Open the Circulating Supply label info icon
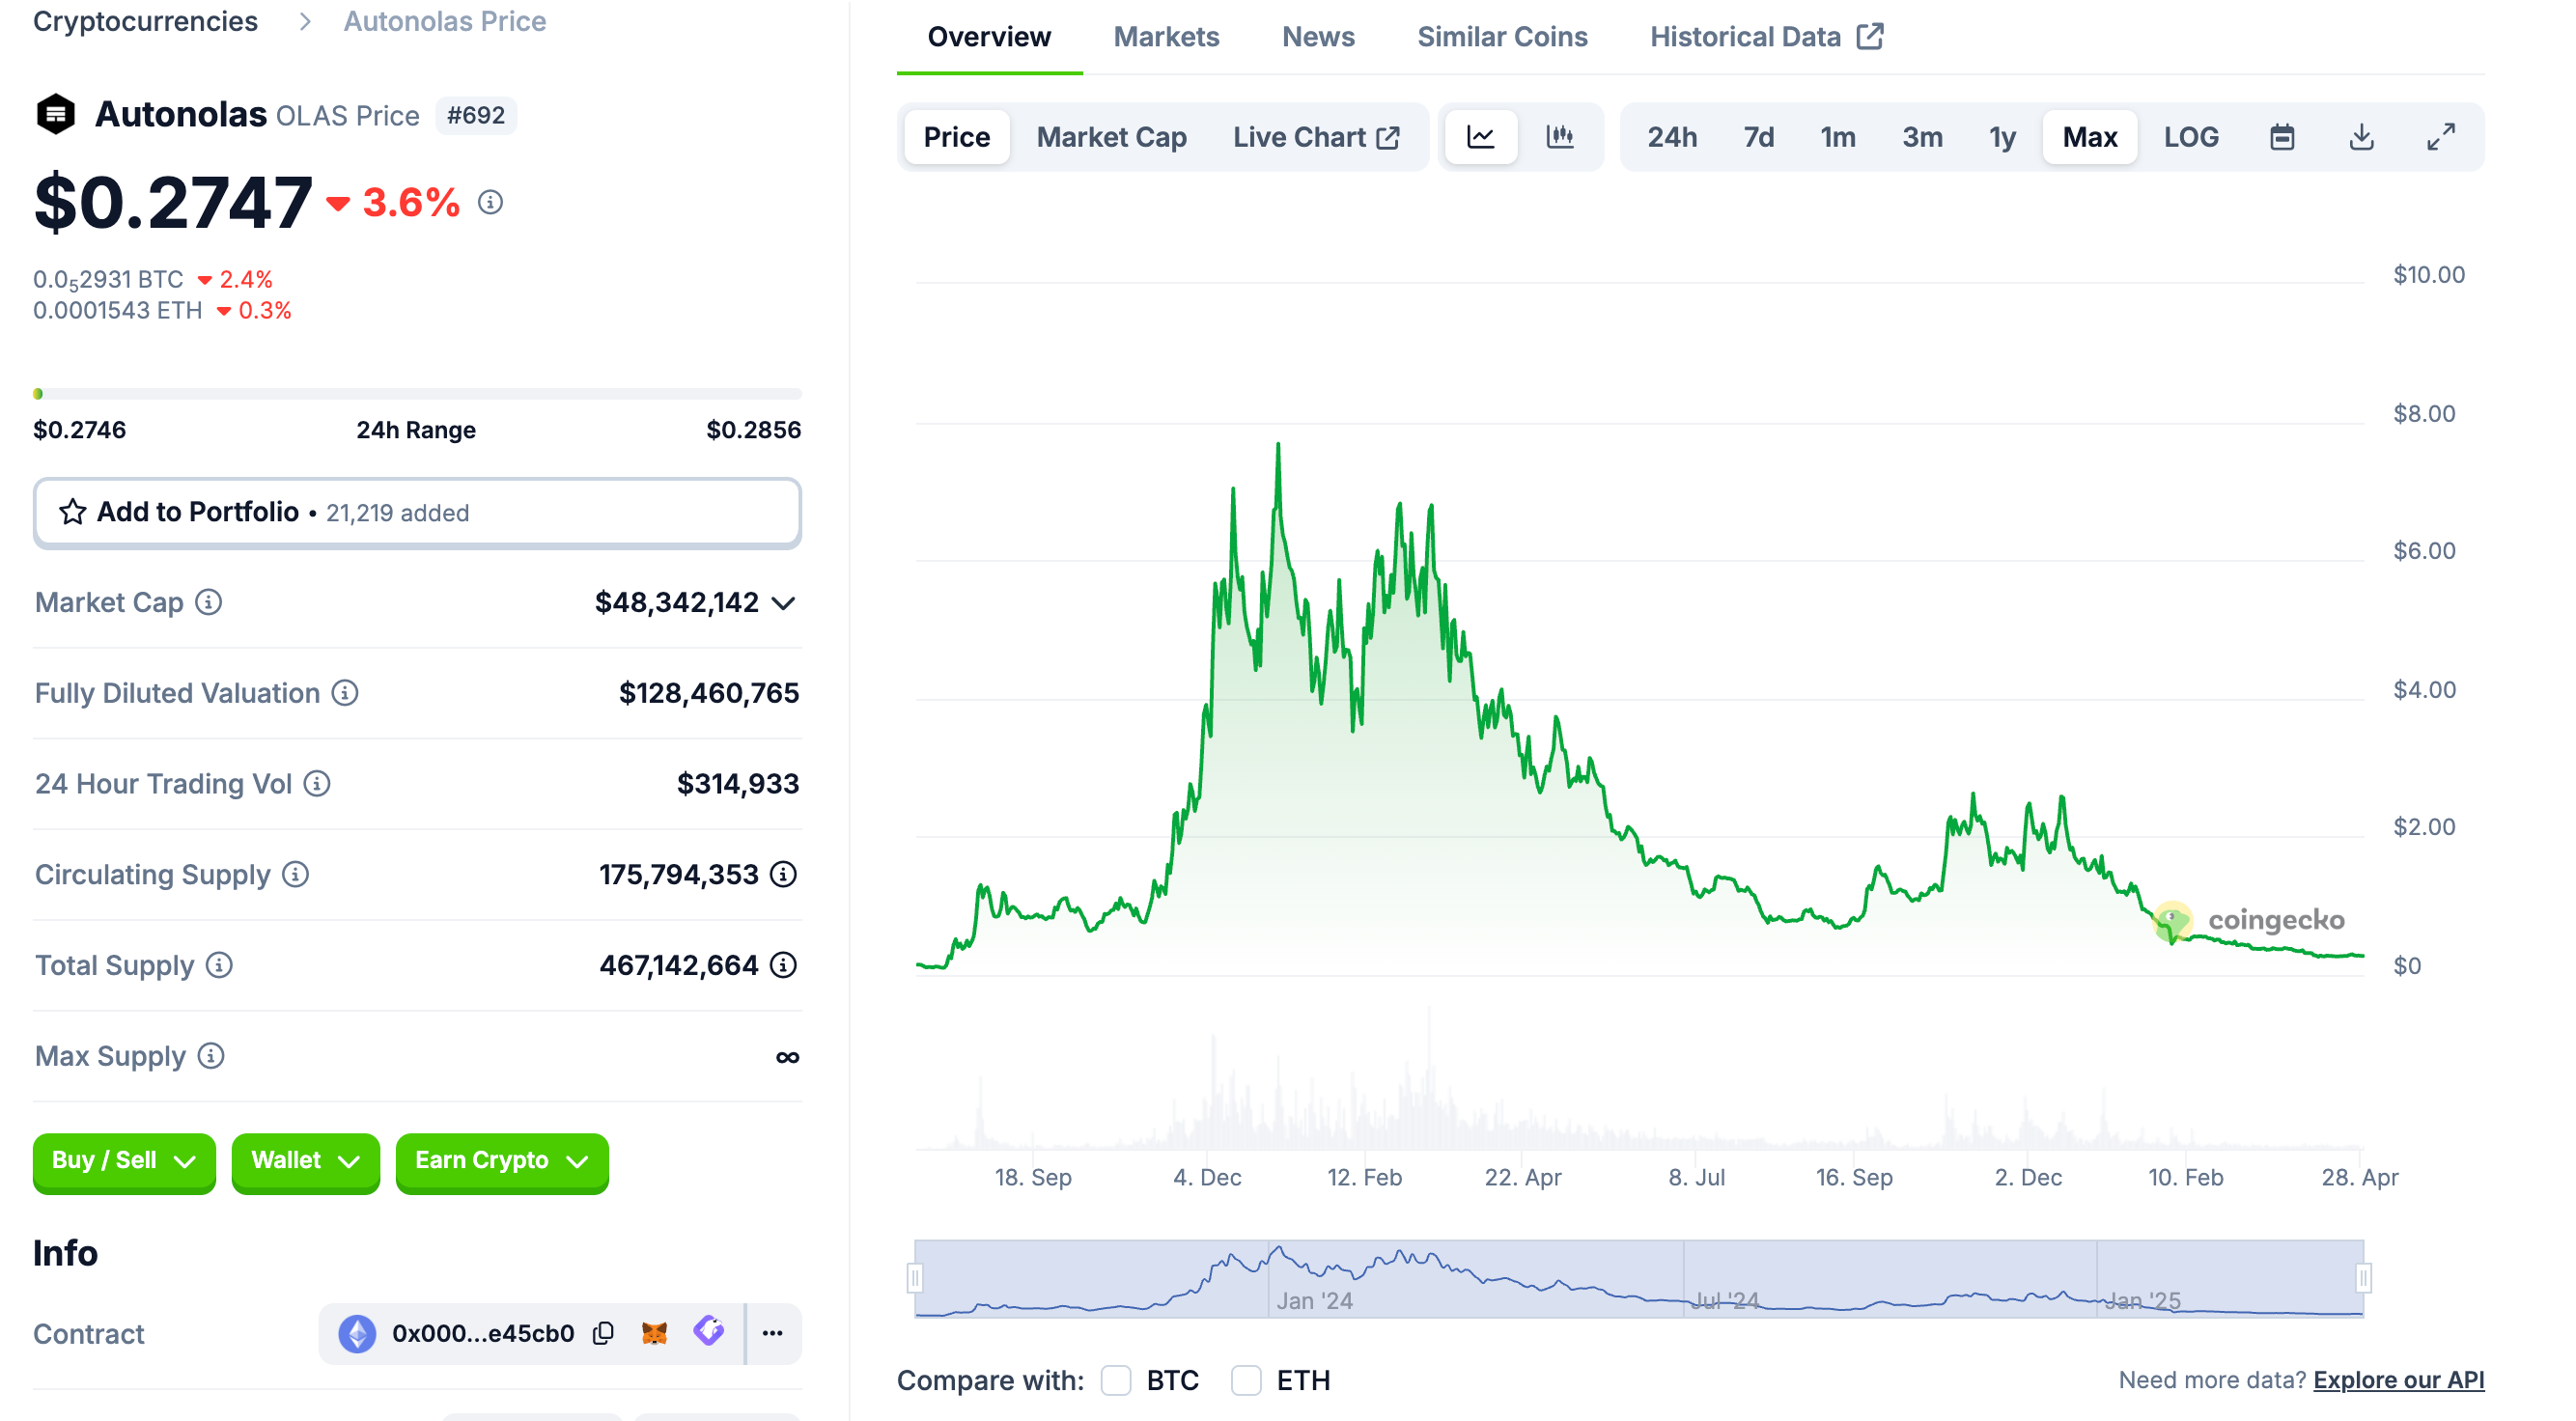Screen dimensions: 2576x1421 (x=295, y=875)
